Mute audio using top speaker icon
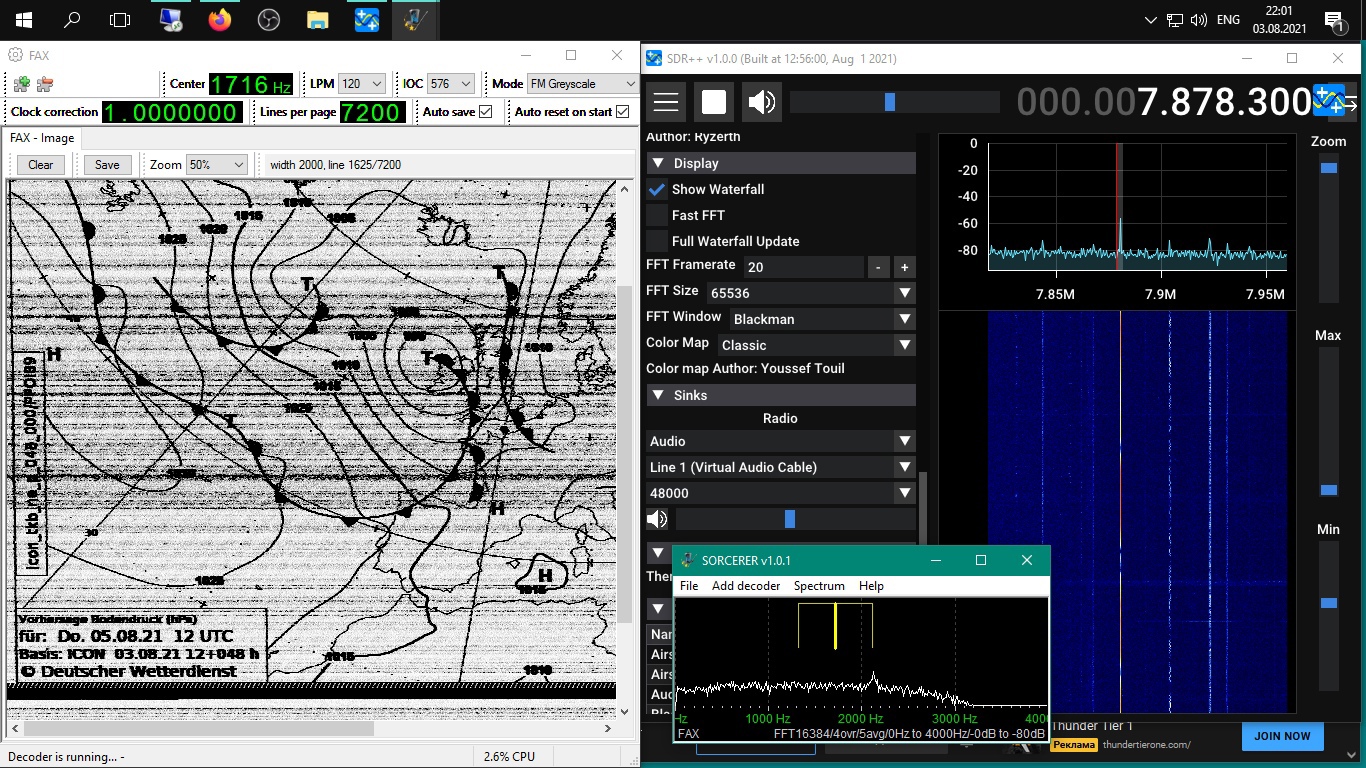 (x=762, y=102)
